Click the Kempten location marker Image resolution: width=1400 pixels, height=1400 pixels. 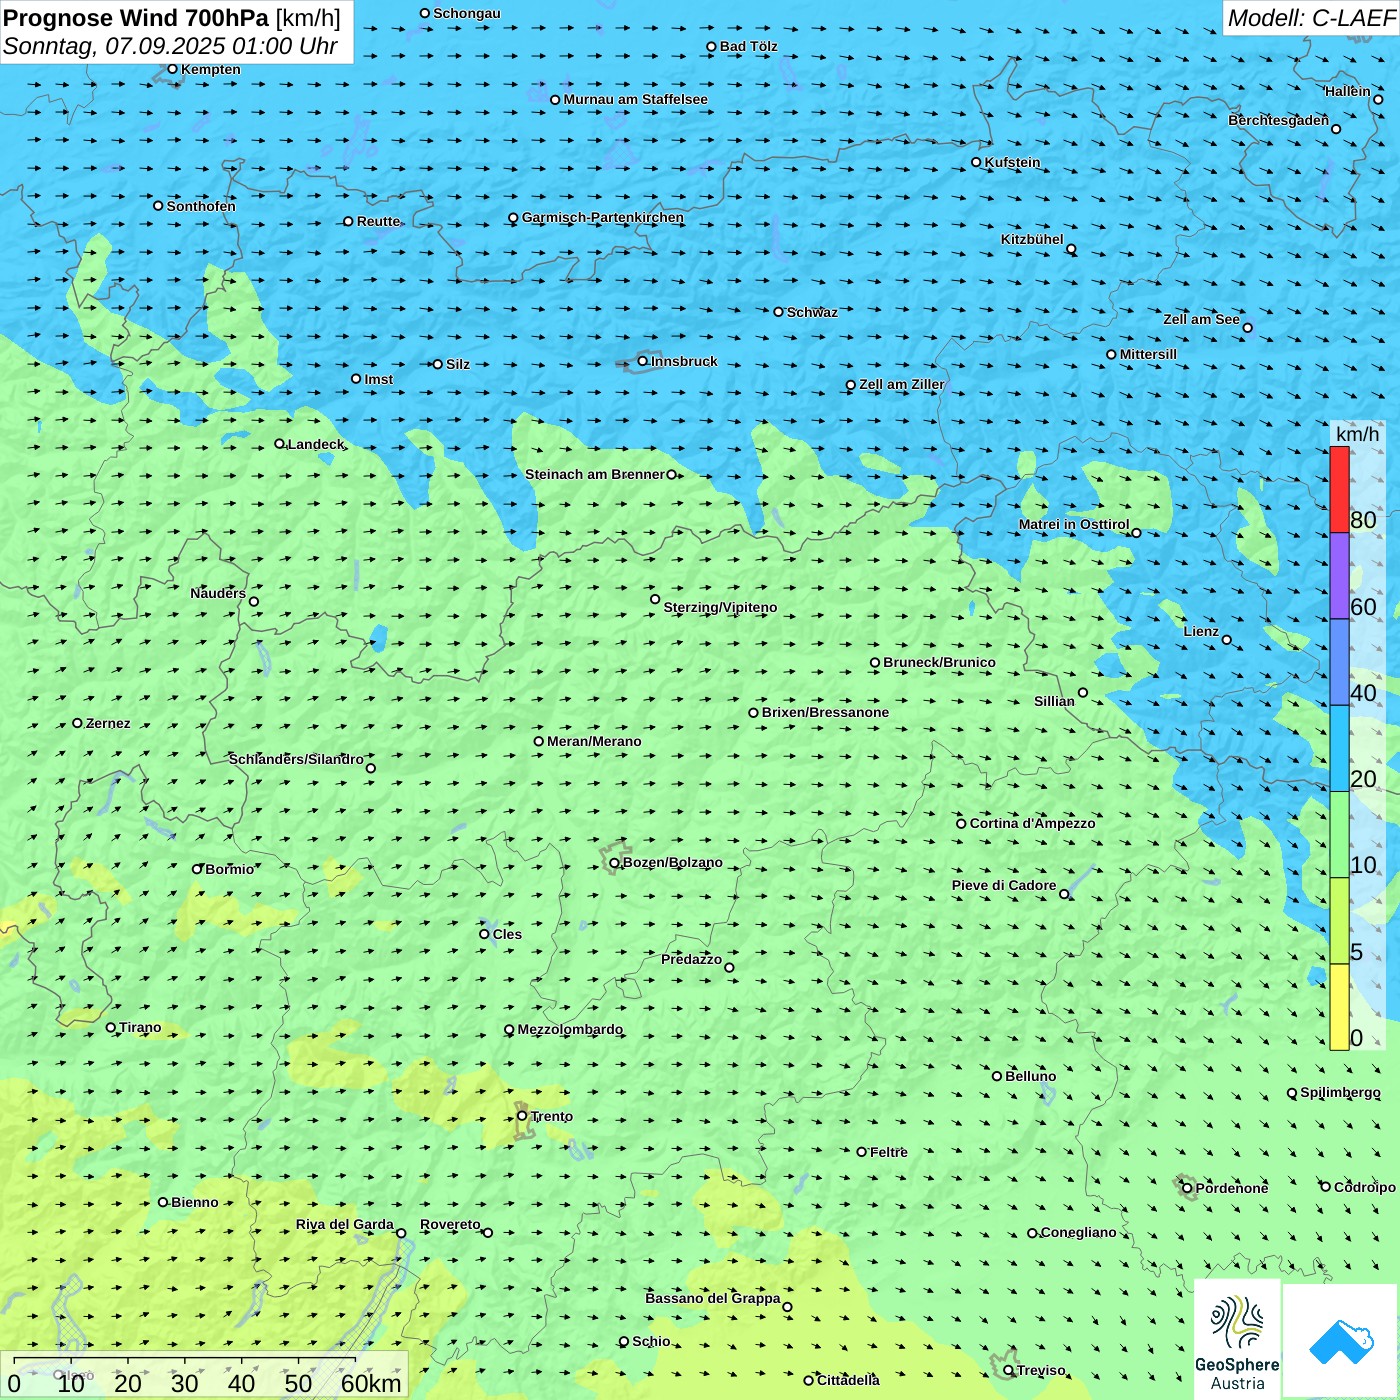coord(172,69)
